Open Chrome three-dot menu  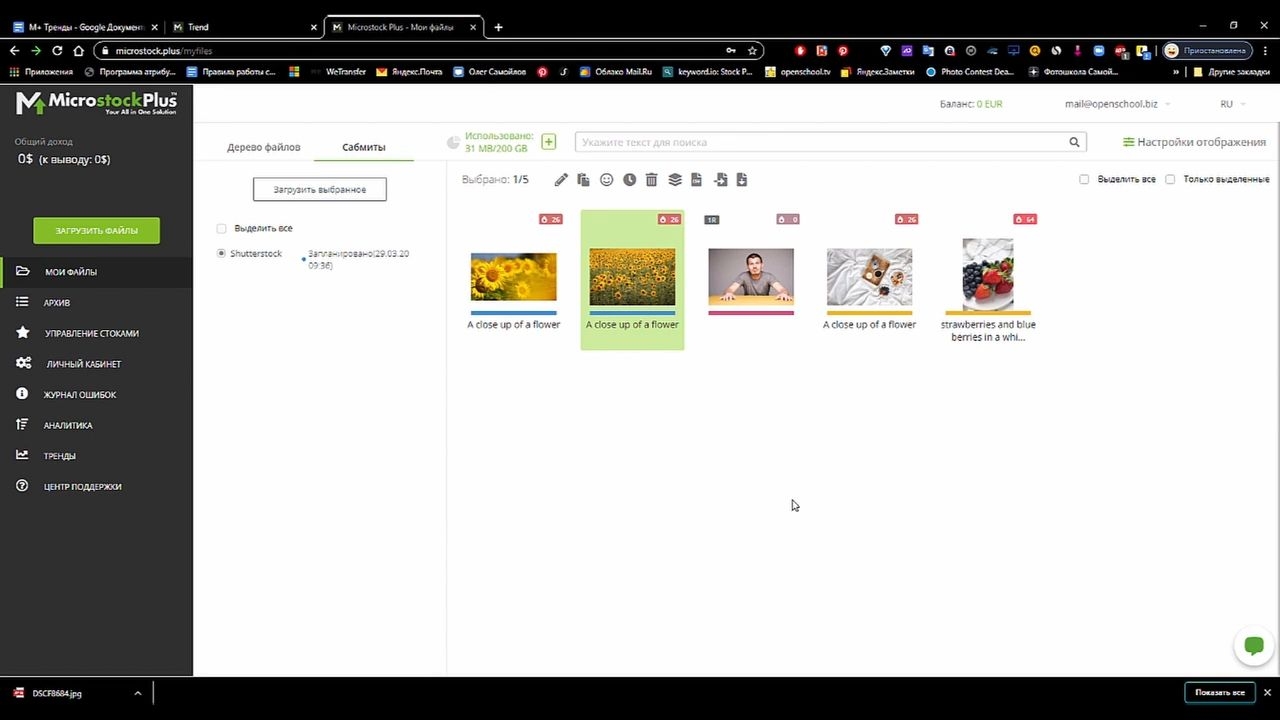(1266, 51)
